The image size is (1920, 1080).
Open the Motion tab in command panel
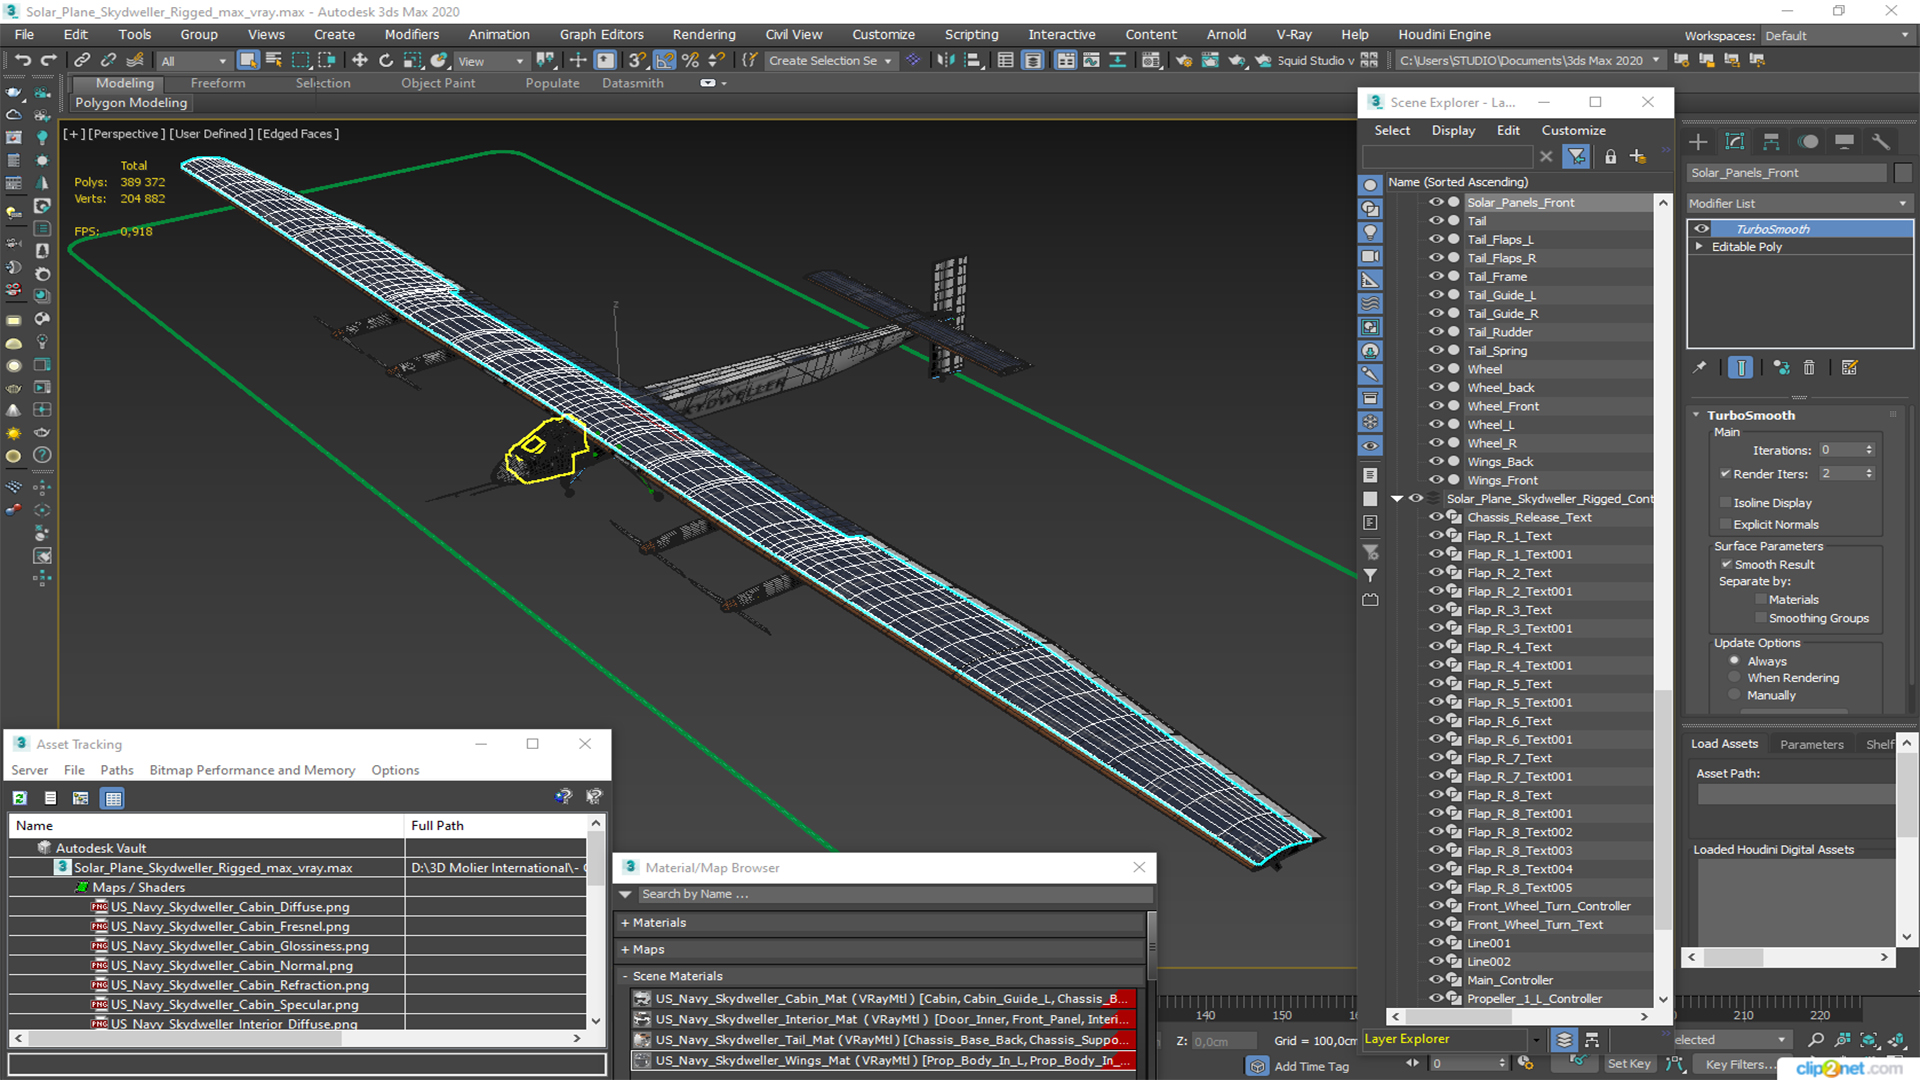point(1808,142)
